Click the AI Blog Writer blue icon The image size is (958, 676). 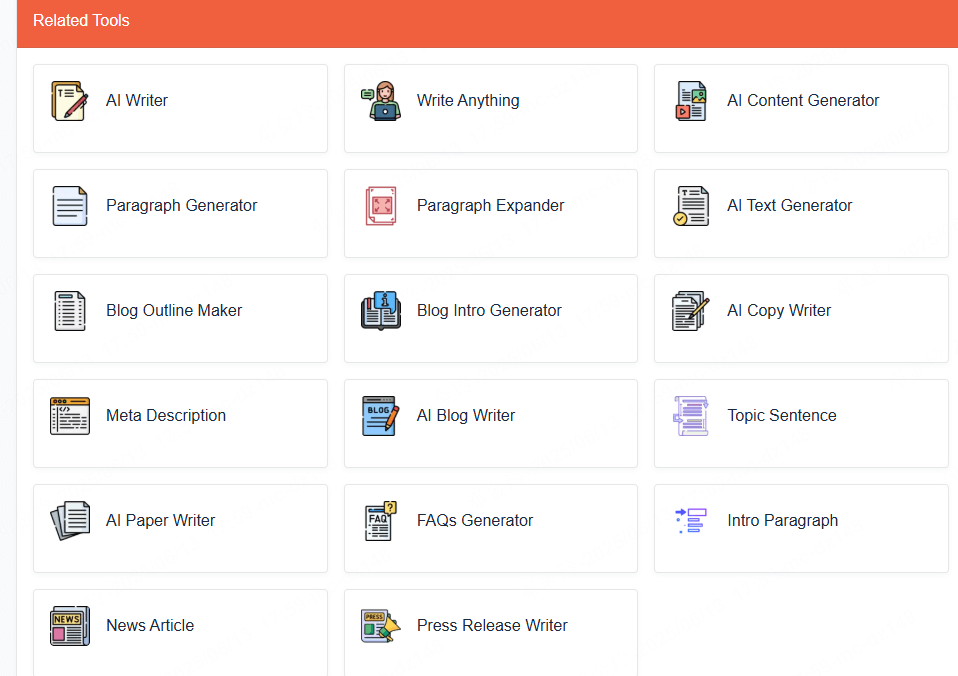[x=381, y=416]
